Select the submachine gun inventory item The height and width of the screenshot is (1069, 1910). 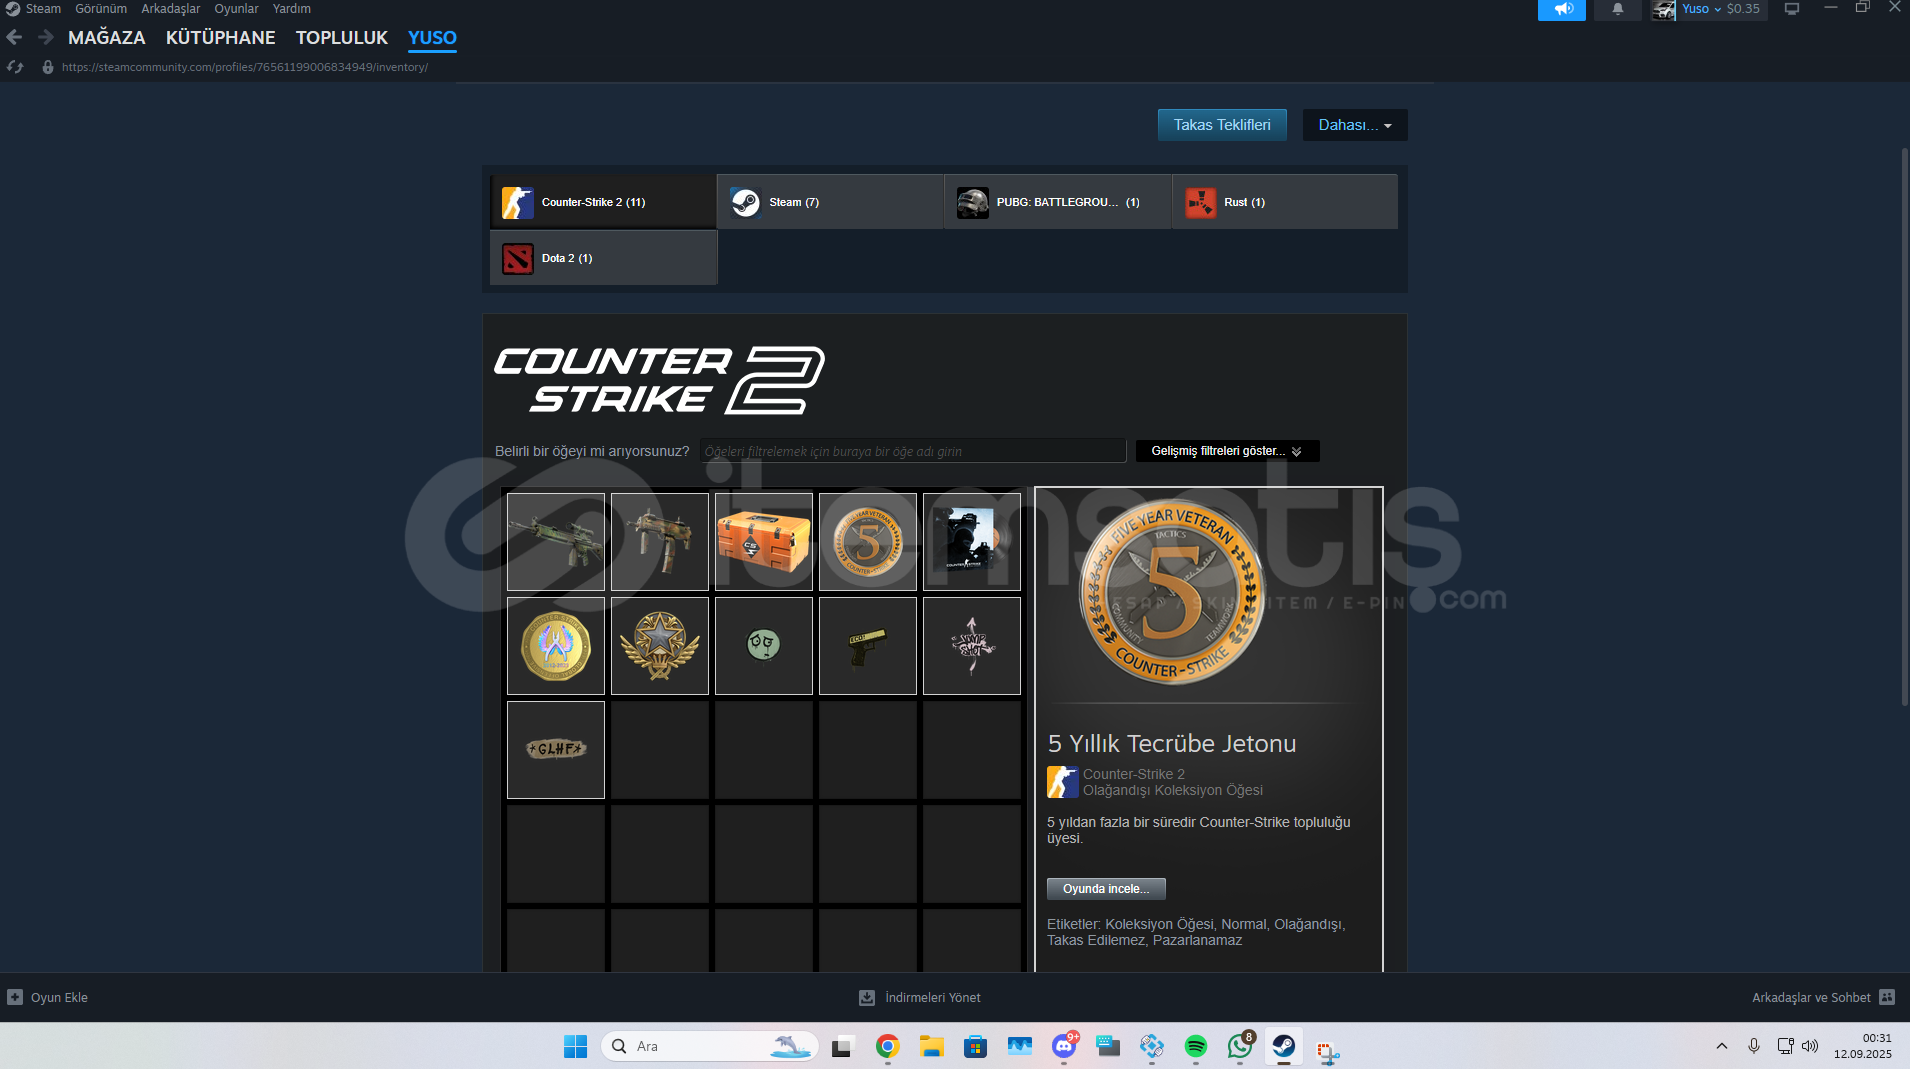[660, 542]
